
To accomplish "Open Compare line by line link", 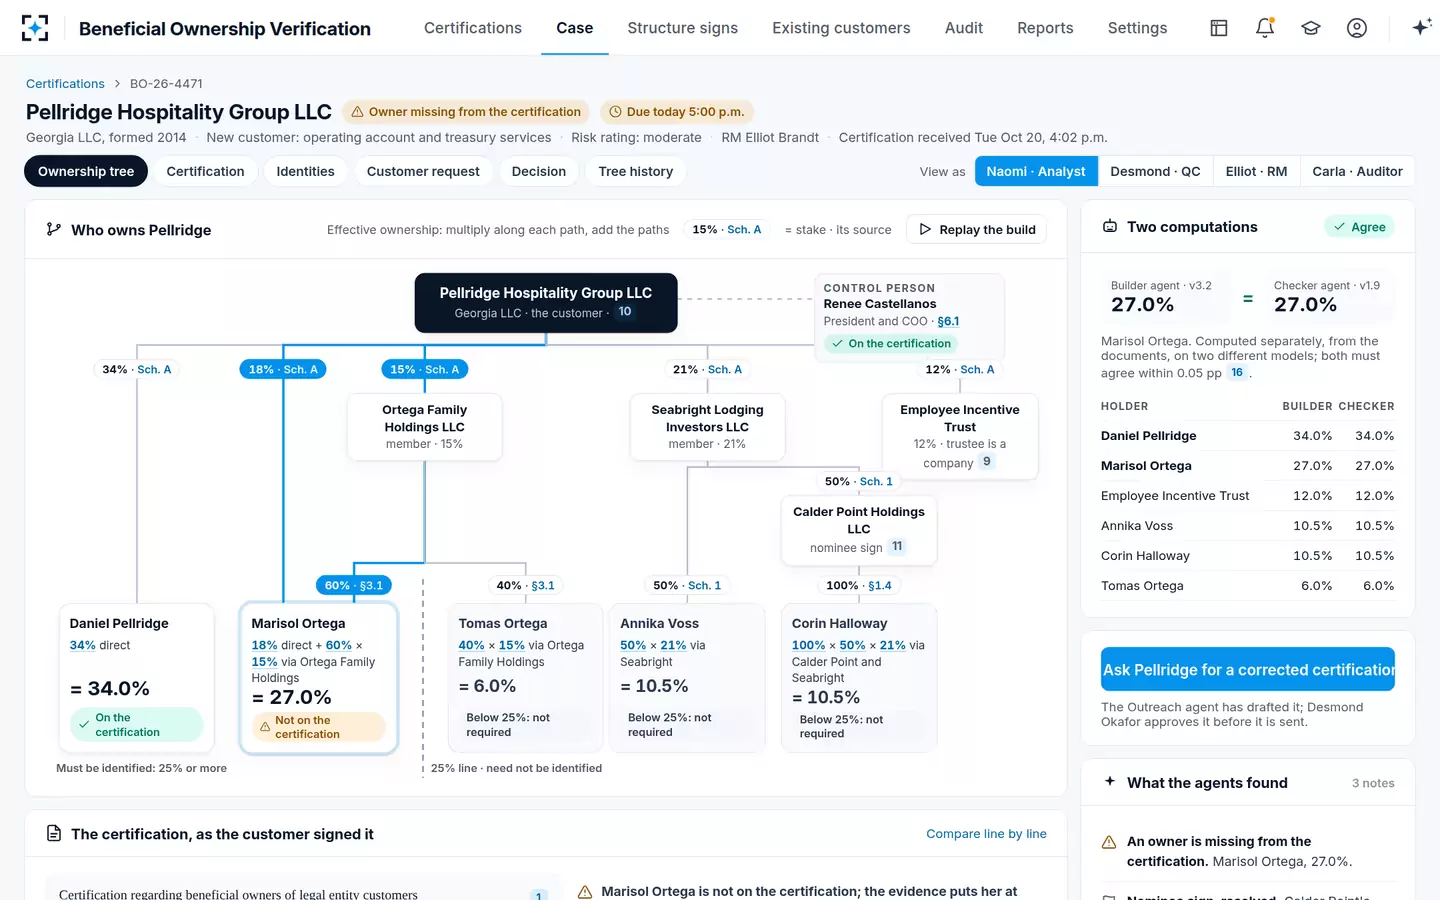I will point(986,834).
